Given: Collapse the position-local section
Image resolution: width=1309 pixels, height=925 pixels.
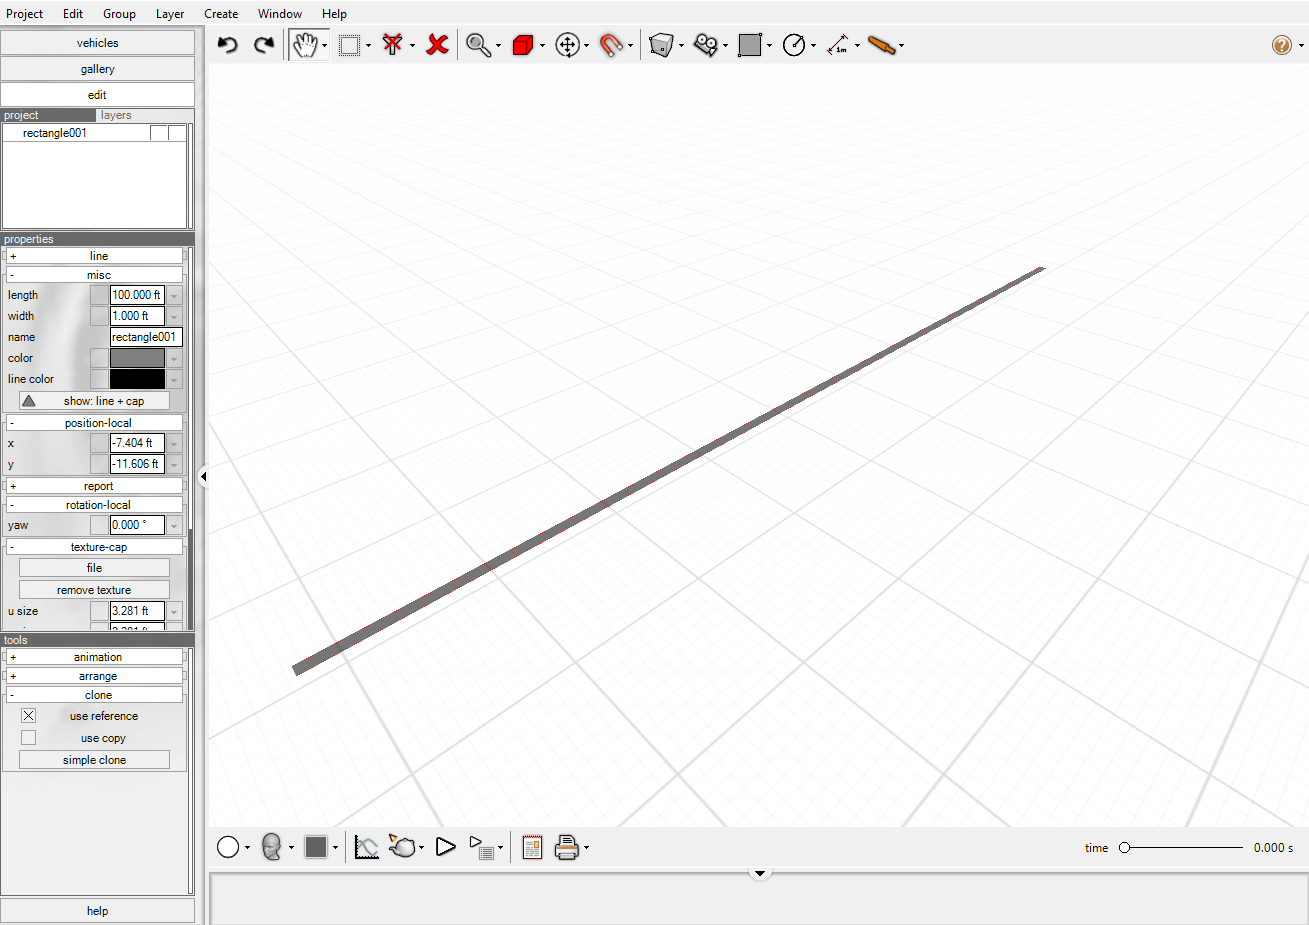Looking at the screenshot, I should coord(95,423).
